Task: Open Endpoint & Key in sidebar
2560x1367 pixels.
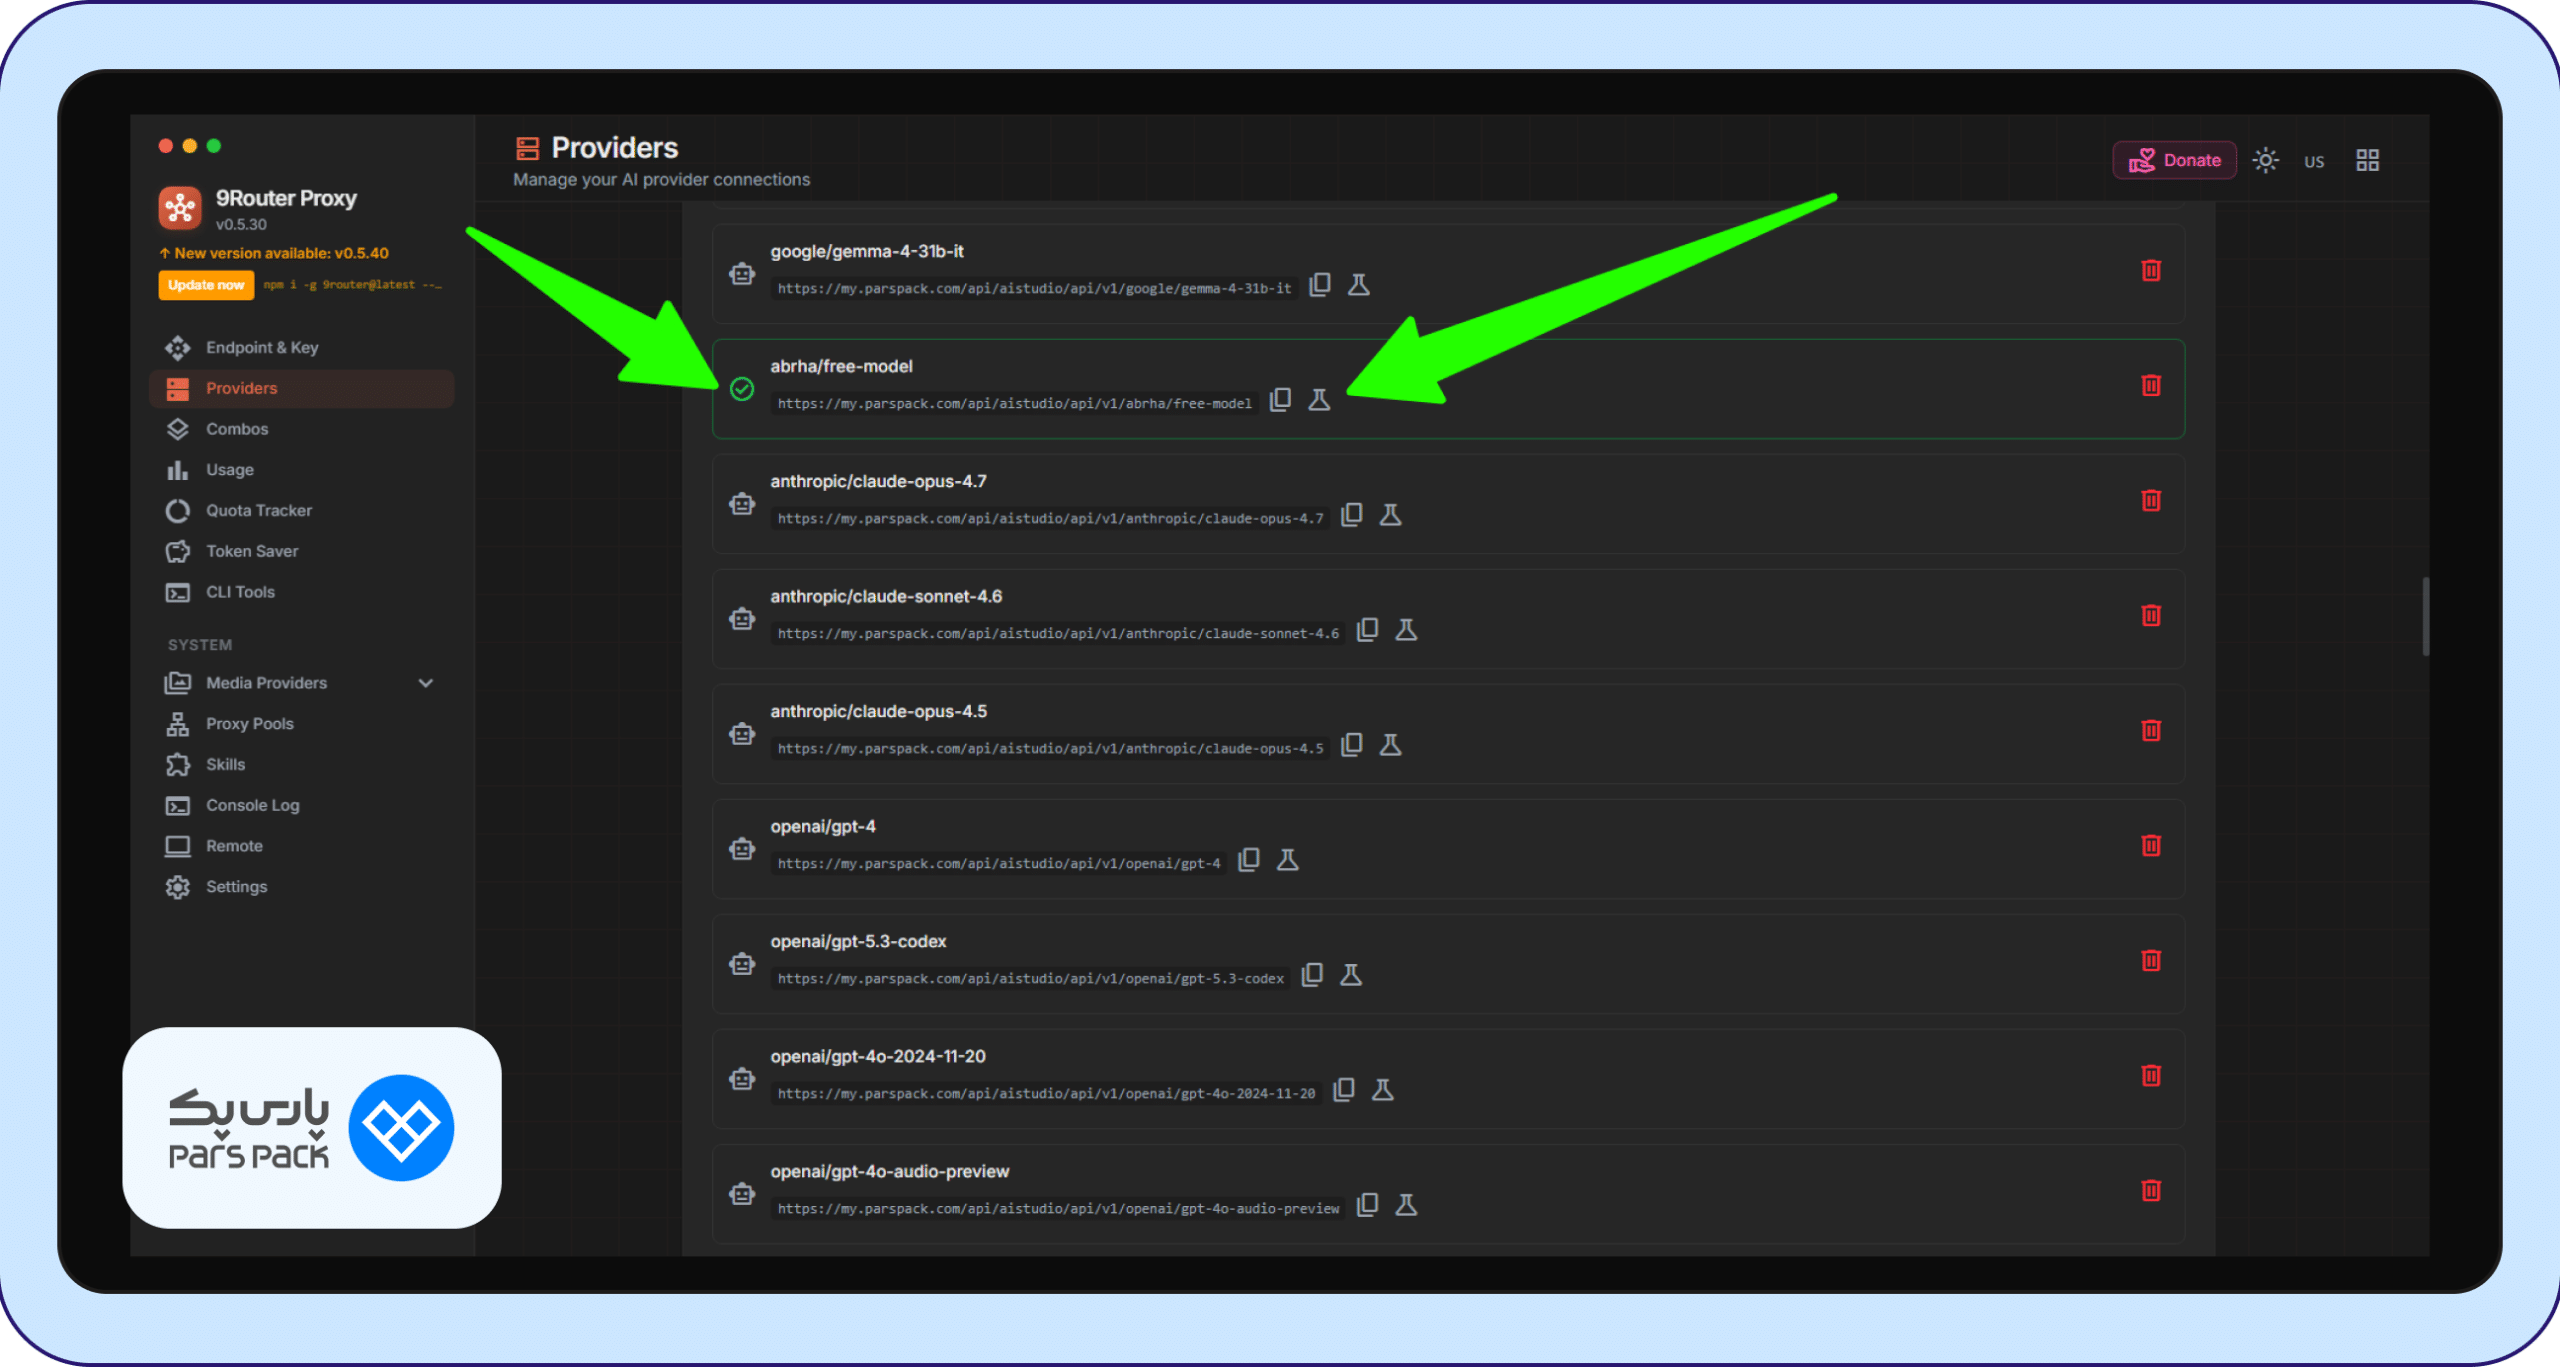Action: point(301,348)
